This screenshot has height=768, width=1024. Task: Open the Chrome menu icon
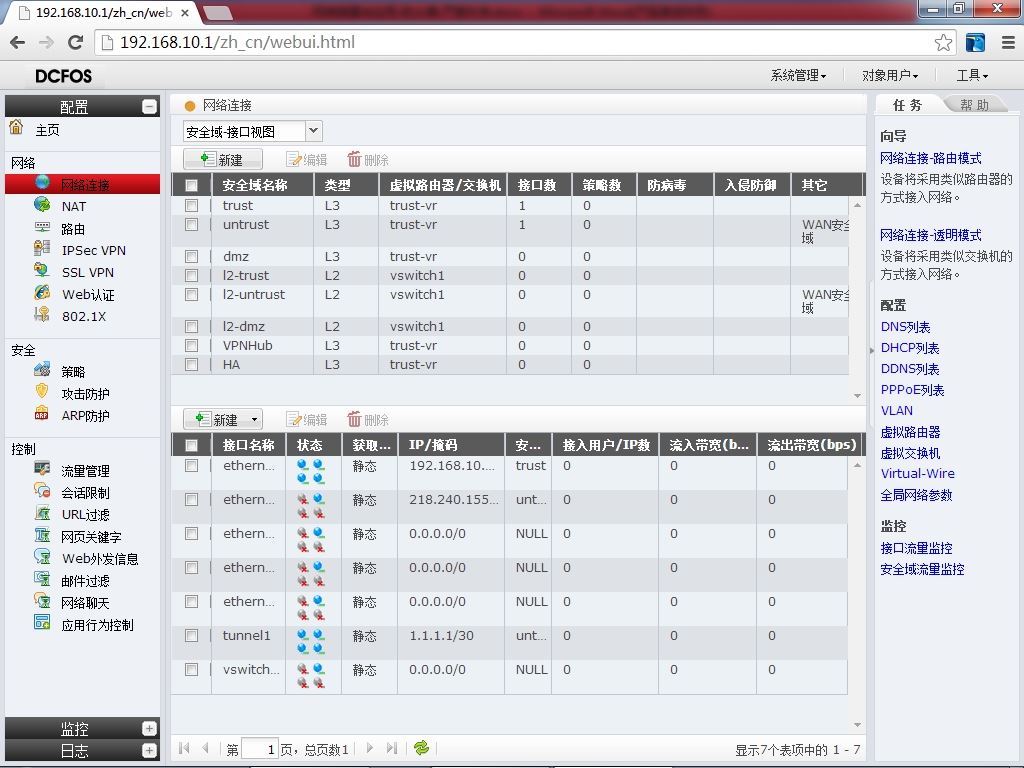1008,42
